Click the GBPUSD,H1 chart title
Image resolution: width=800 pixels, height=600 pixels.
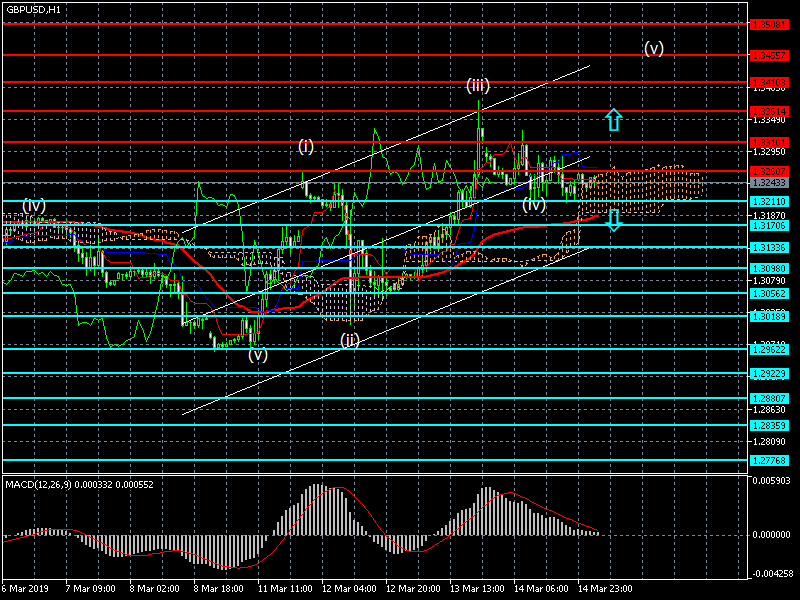34,10
